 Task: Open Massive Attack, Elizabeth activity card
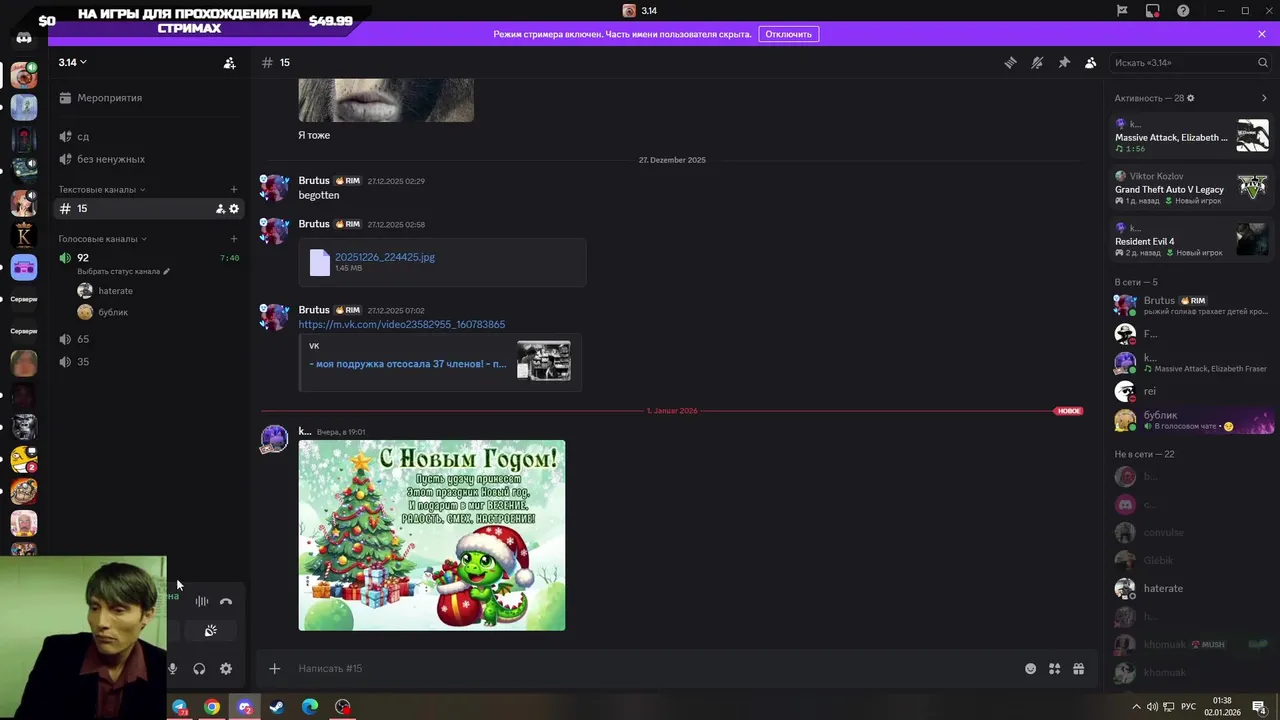(x=1191, y=136)
